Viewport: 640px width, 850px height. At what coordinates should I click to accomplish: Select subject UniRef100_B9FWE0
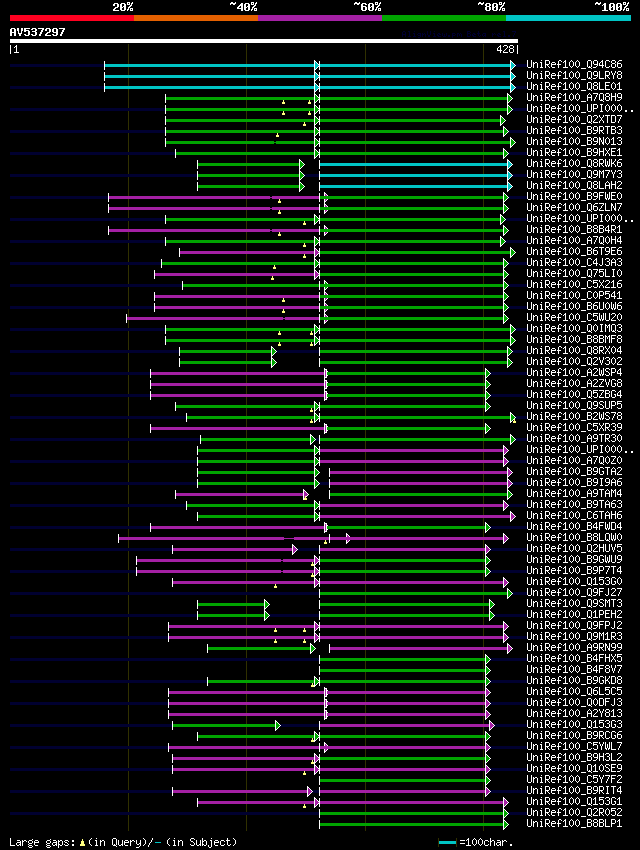(x=574, y=196)
